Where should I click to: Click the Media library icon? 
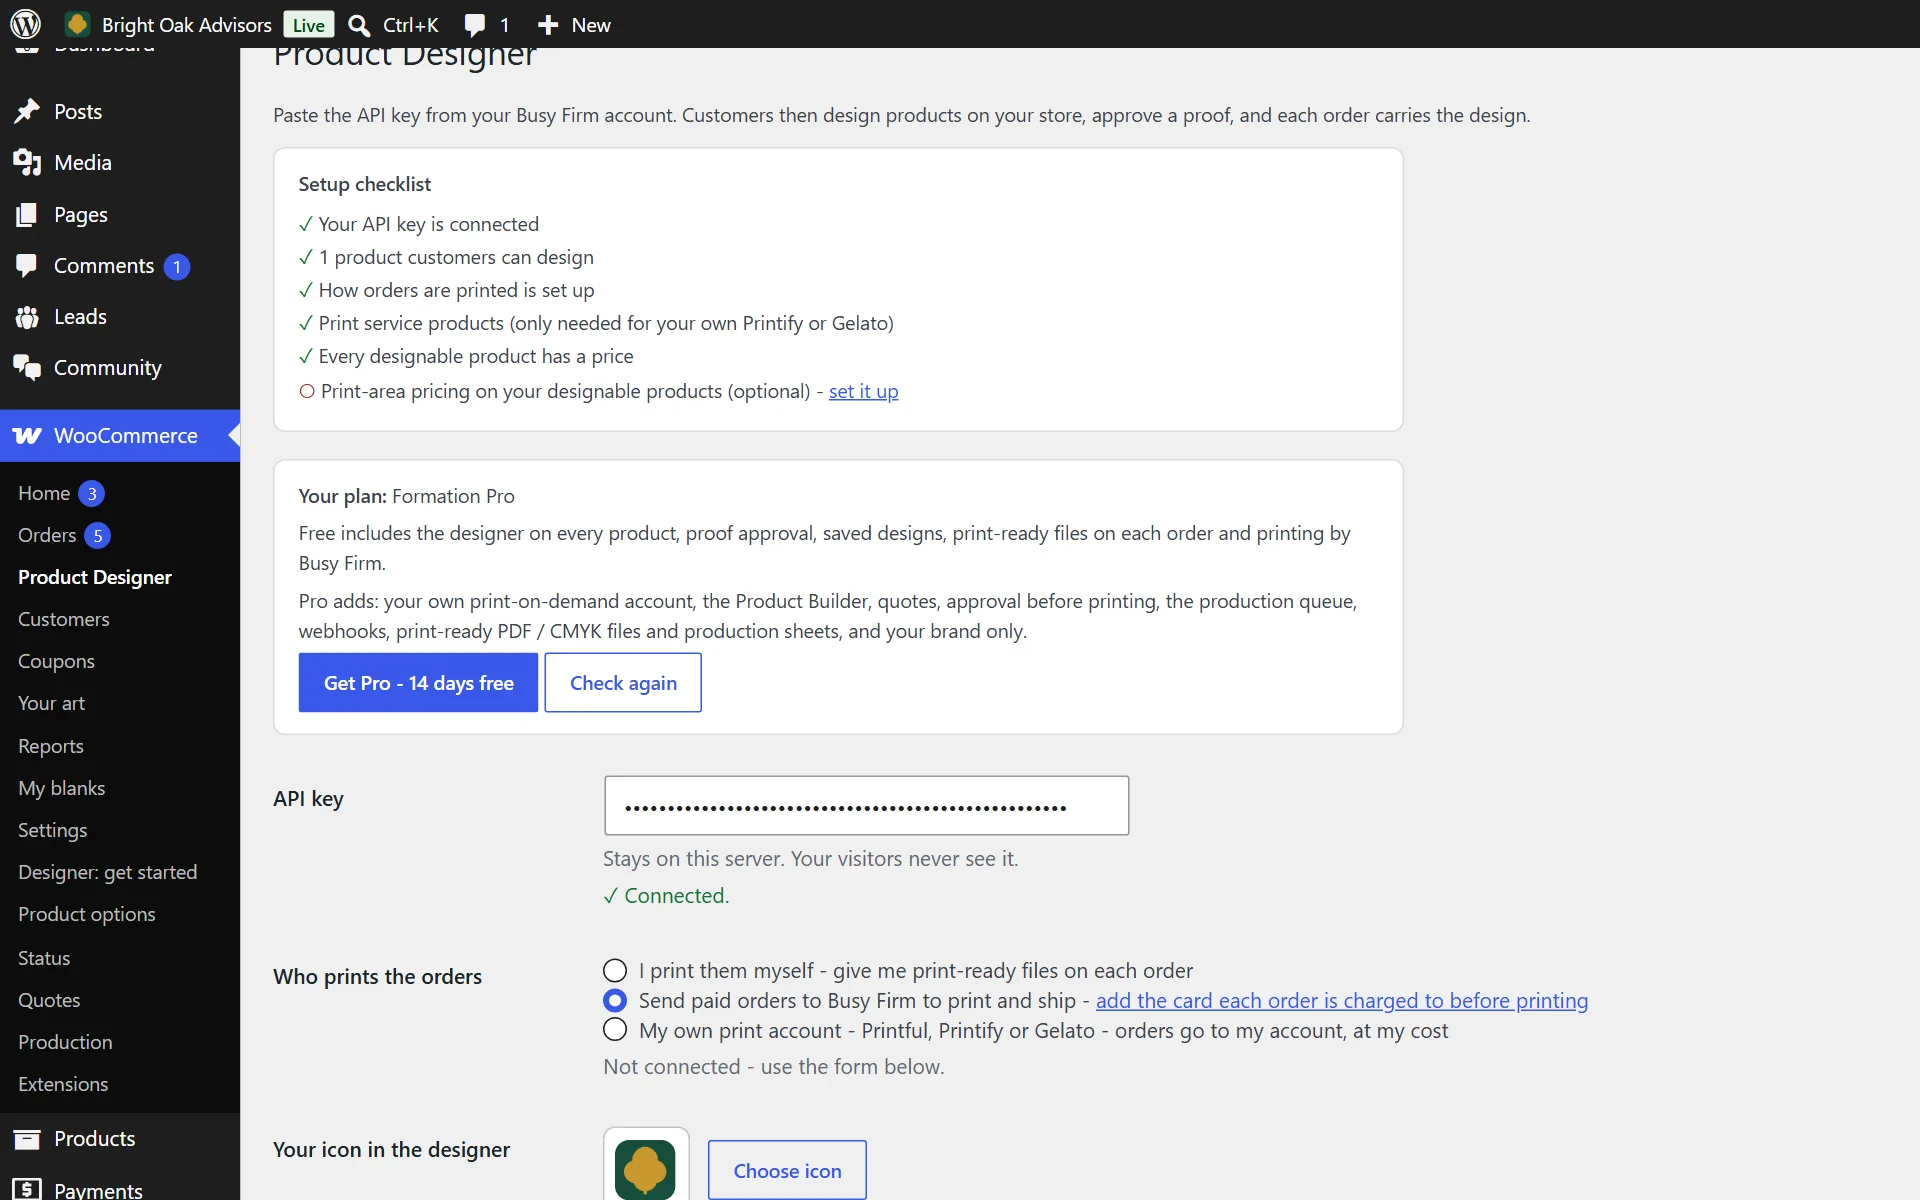27,162
